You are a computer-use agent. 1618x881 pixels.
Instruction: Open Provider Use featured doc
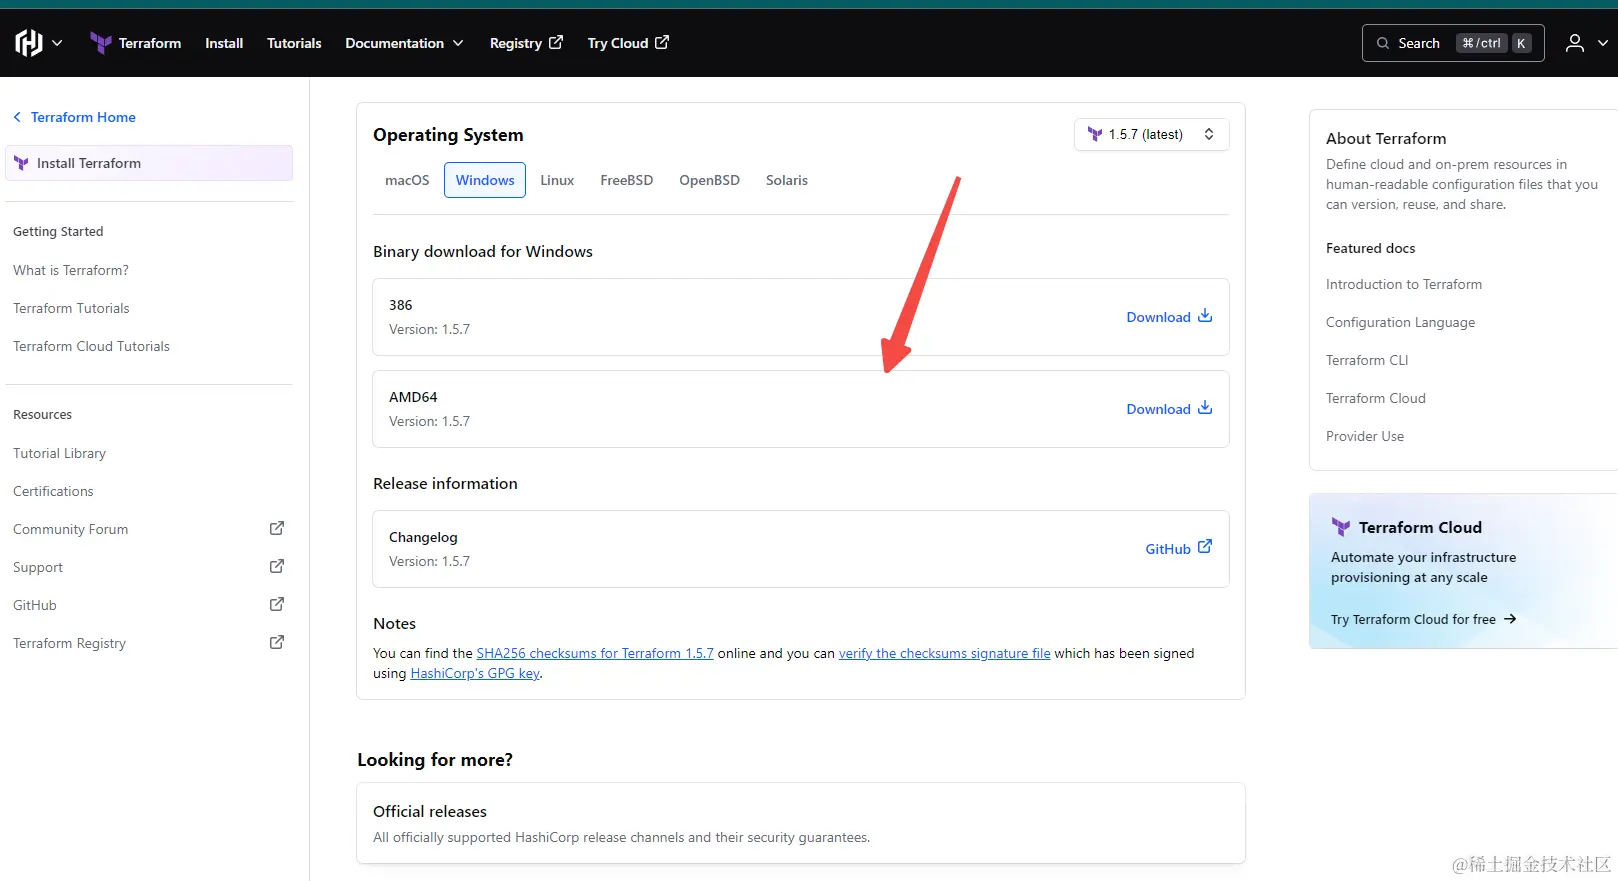pos(1365,436)
